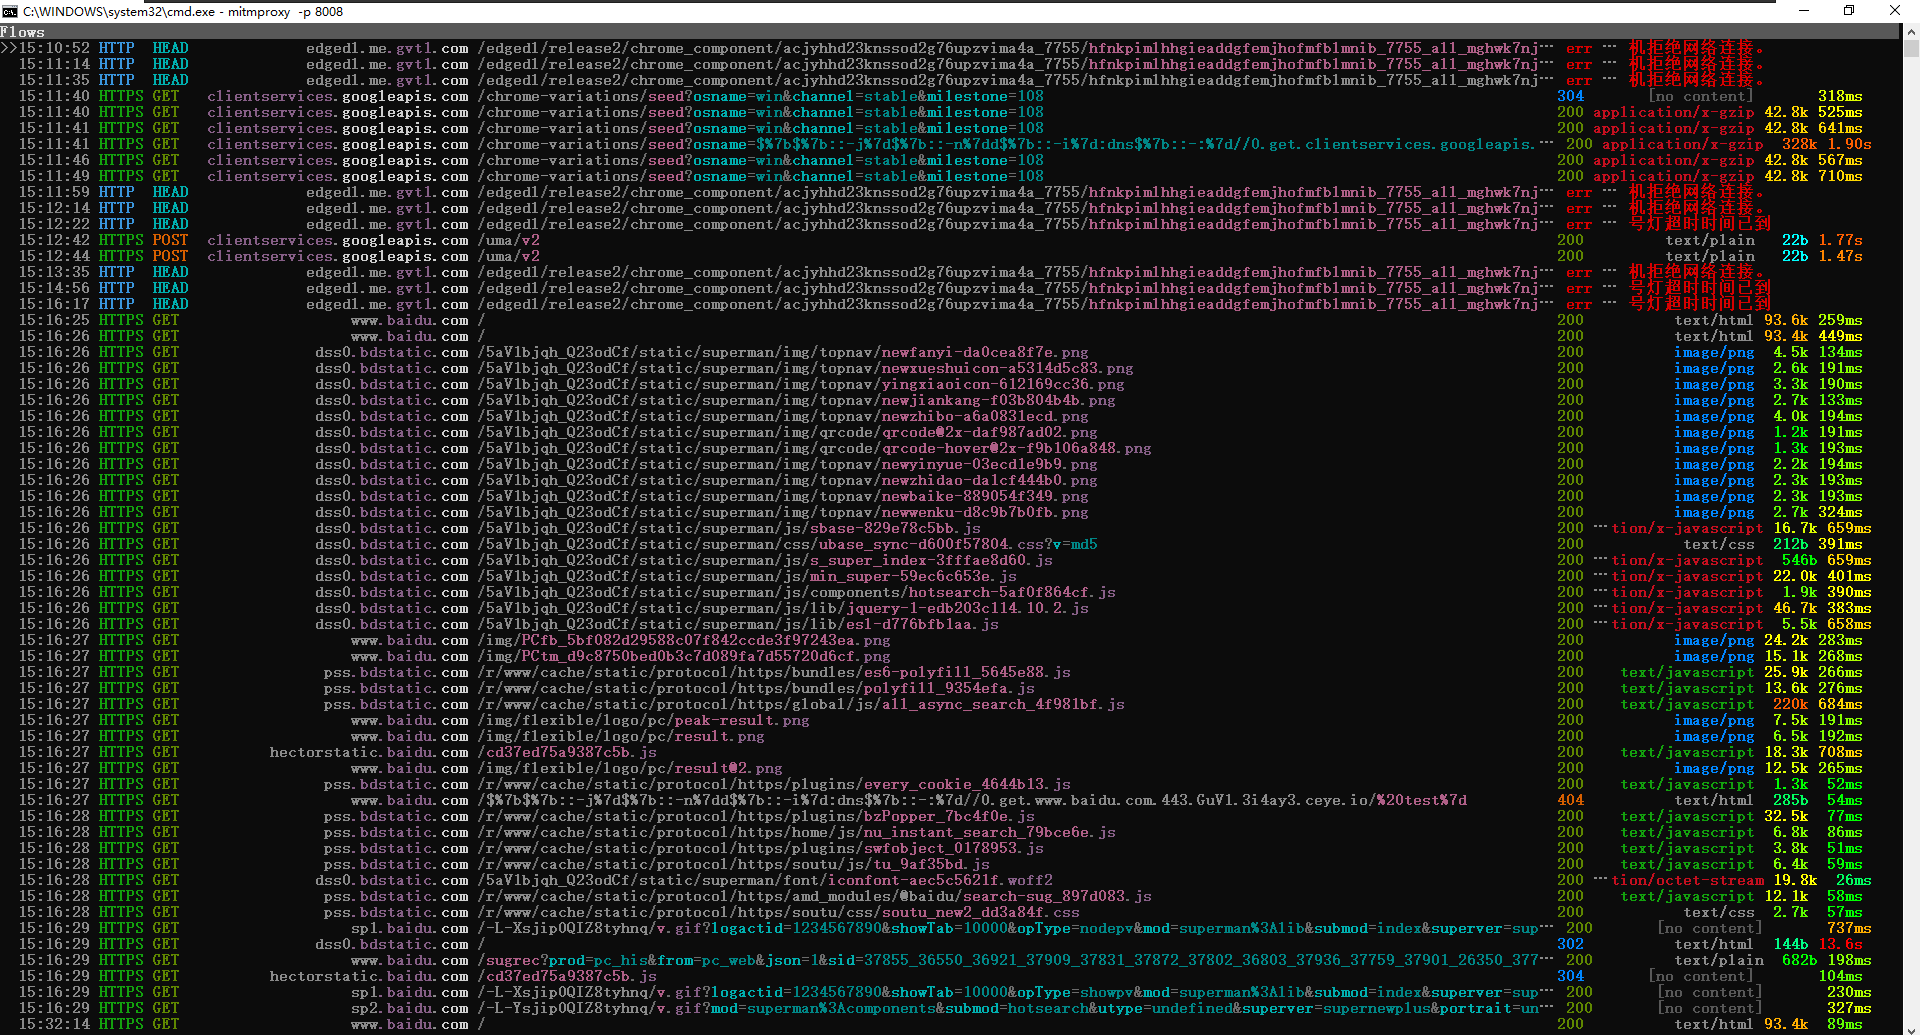Open the cmd.exe title bar system icon
1920x1035 pixels.
tap(11, 11)
